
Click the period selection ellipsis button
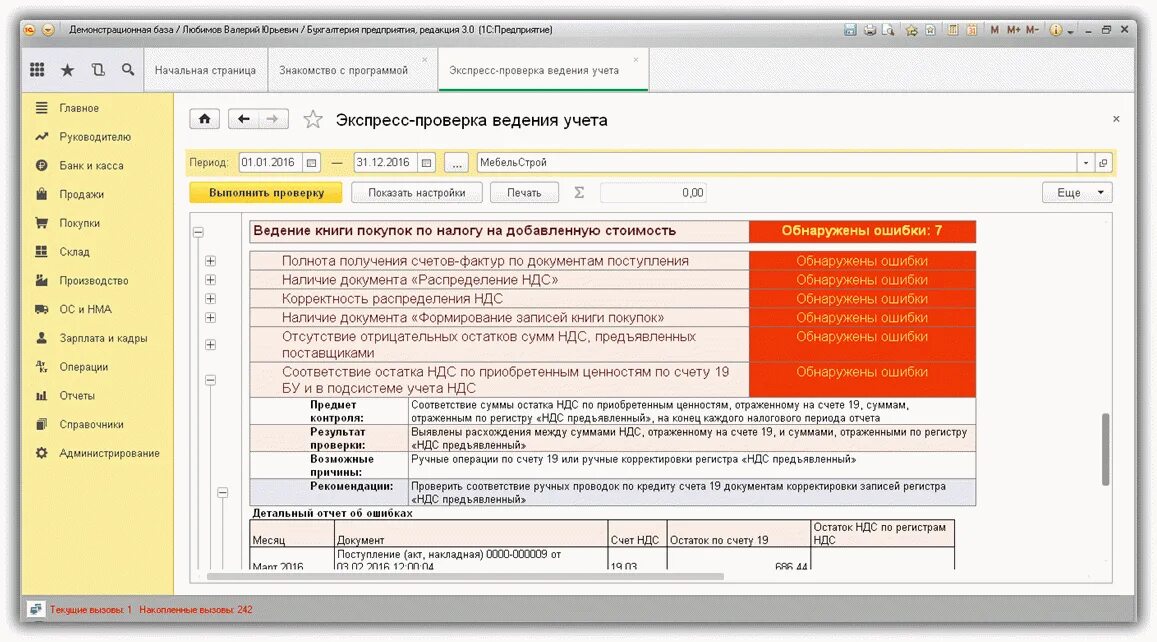[x=457, y=163]
